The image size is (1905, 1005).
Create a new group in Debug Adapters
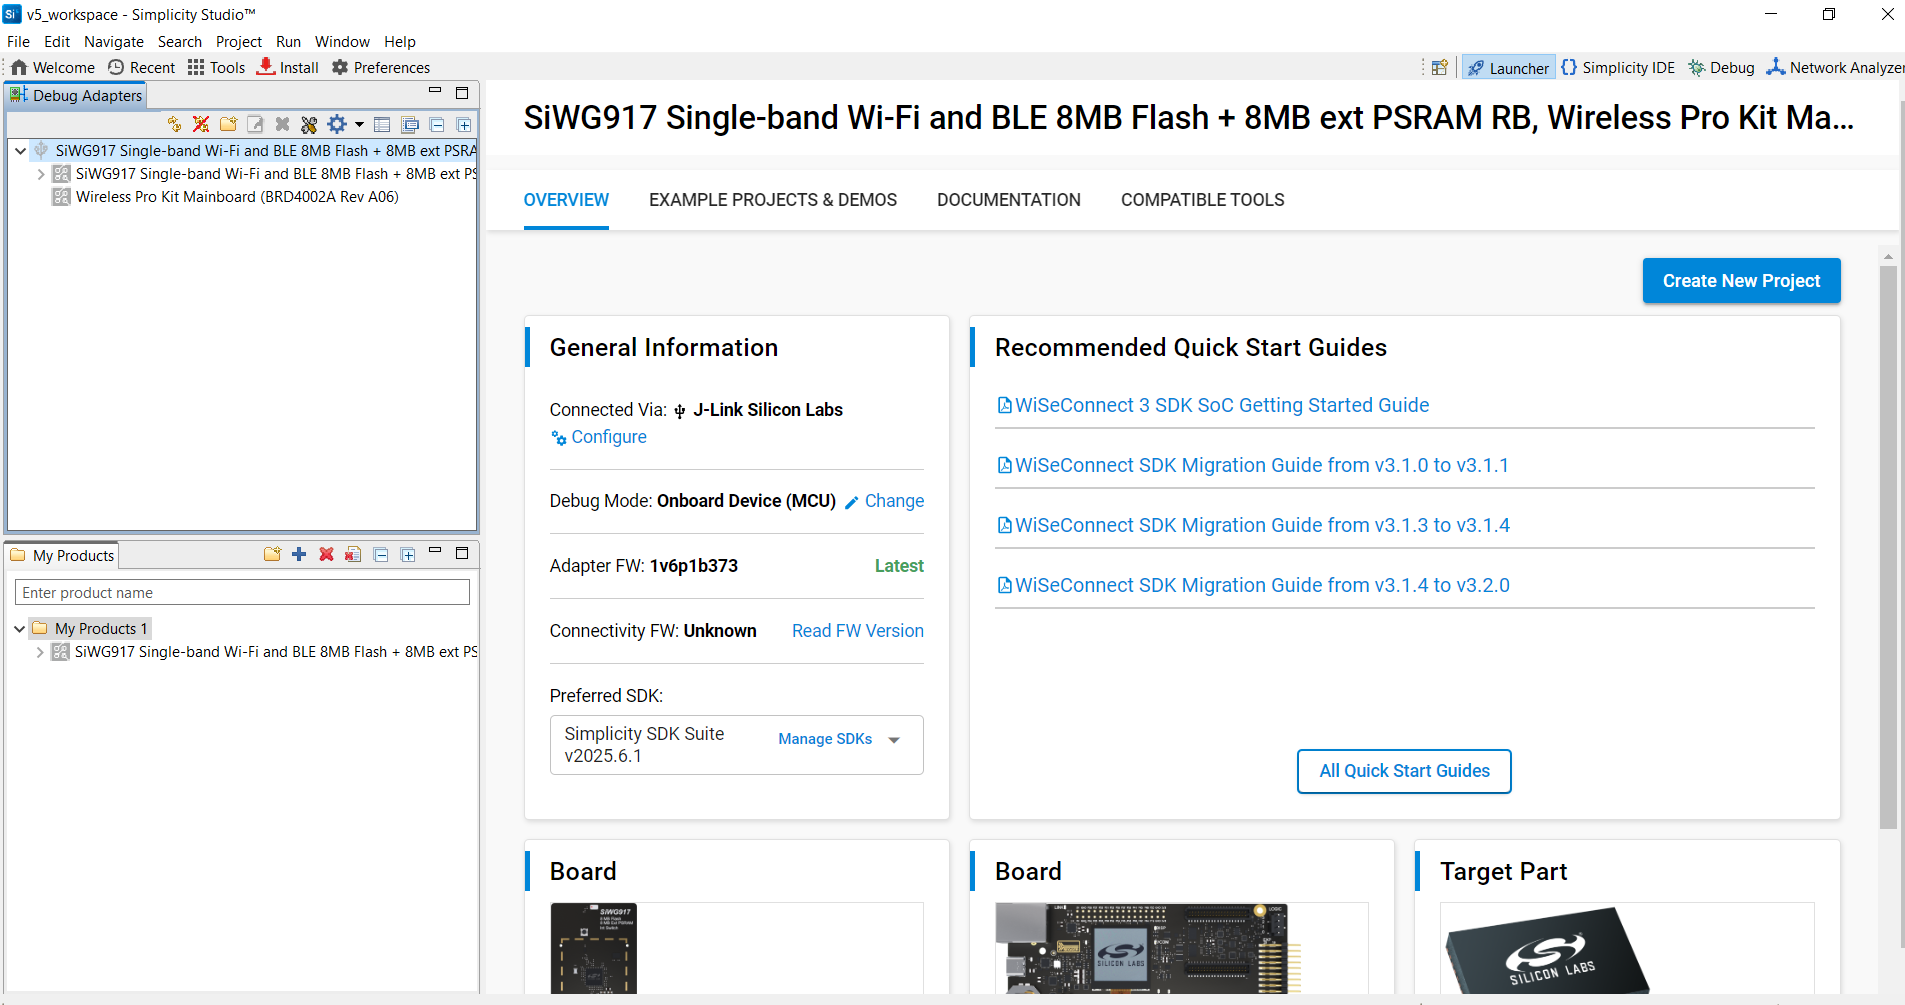point(228,124)
